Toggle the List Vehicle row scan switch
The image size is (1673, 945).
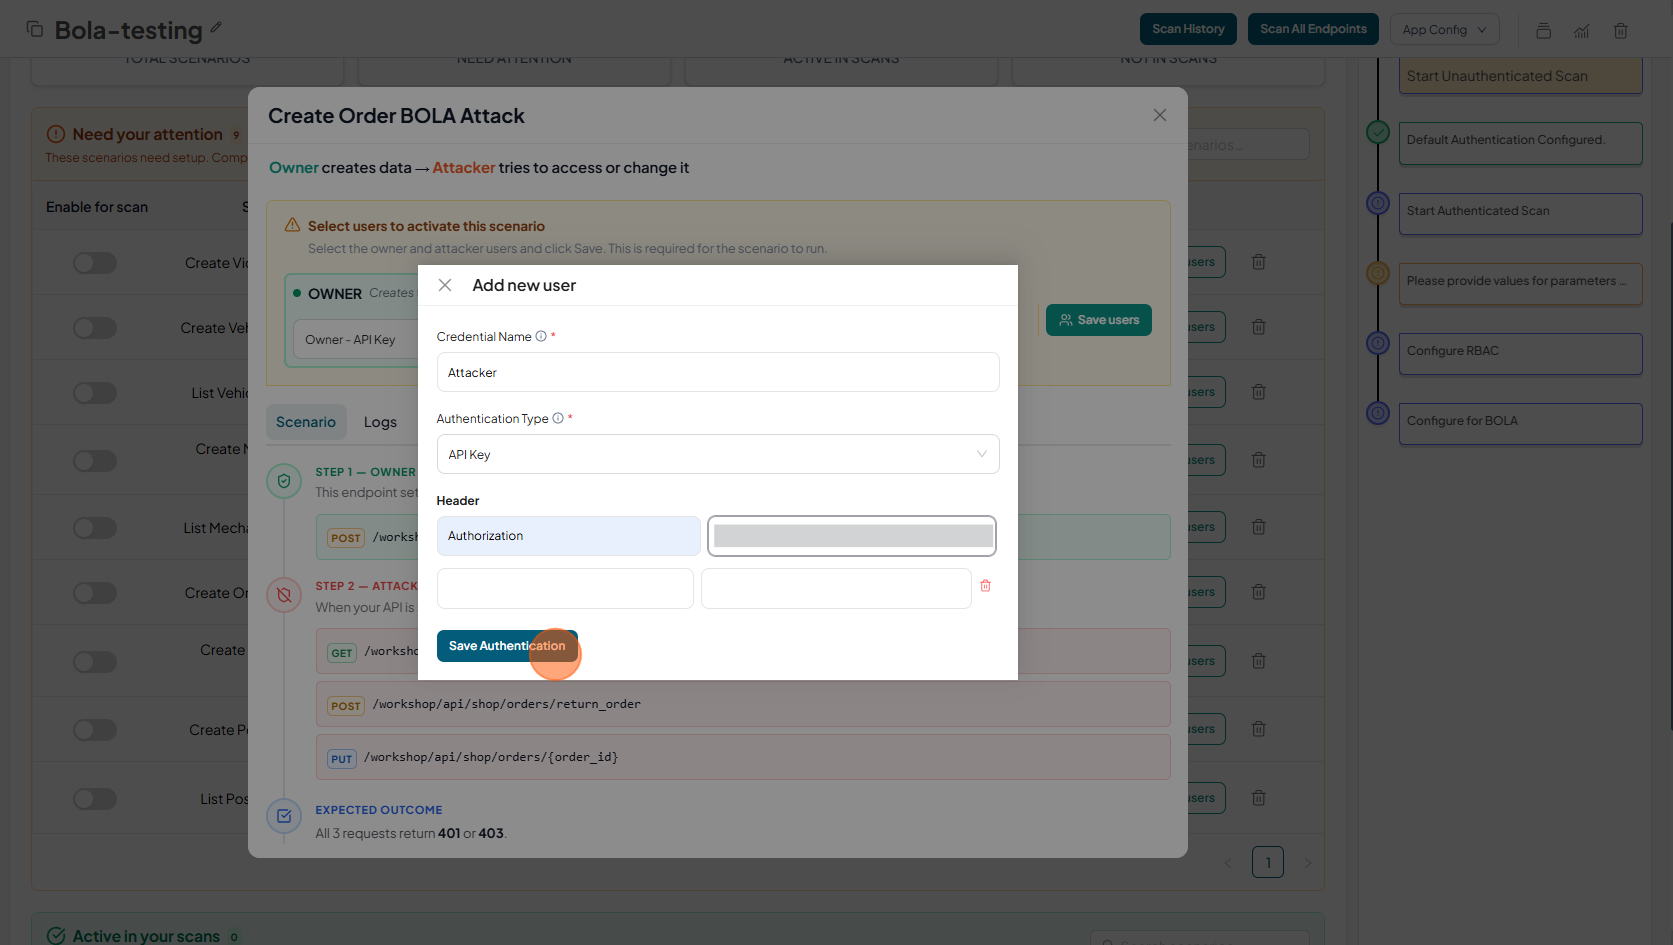tap(95, 393)
